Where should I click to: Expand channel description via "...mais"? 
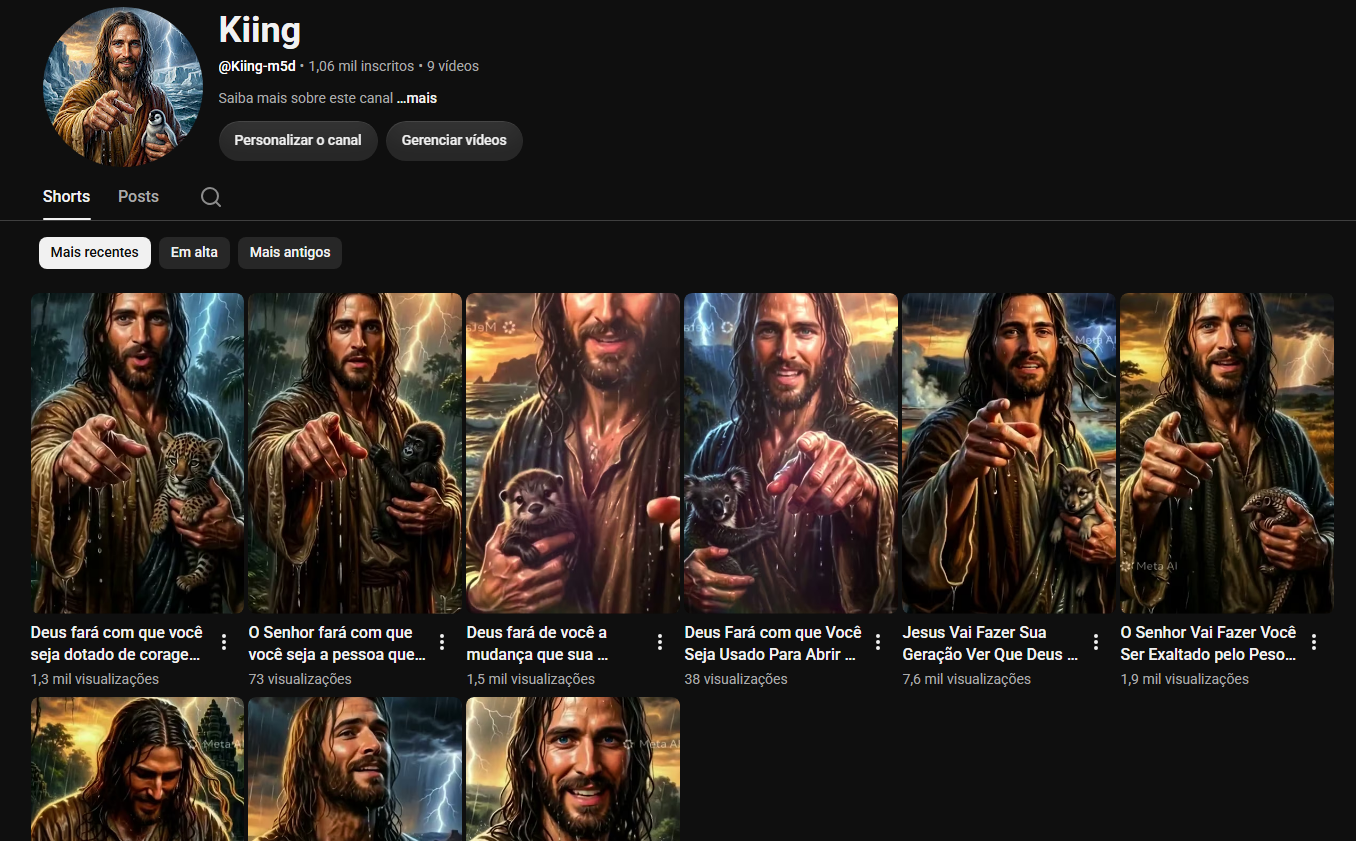417,99
